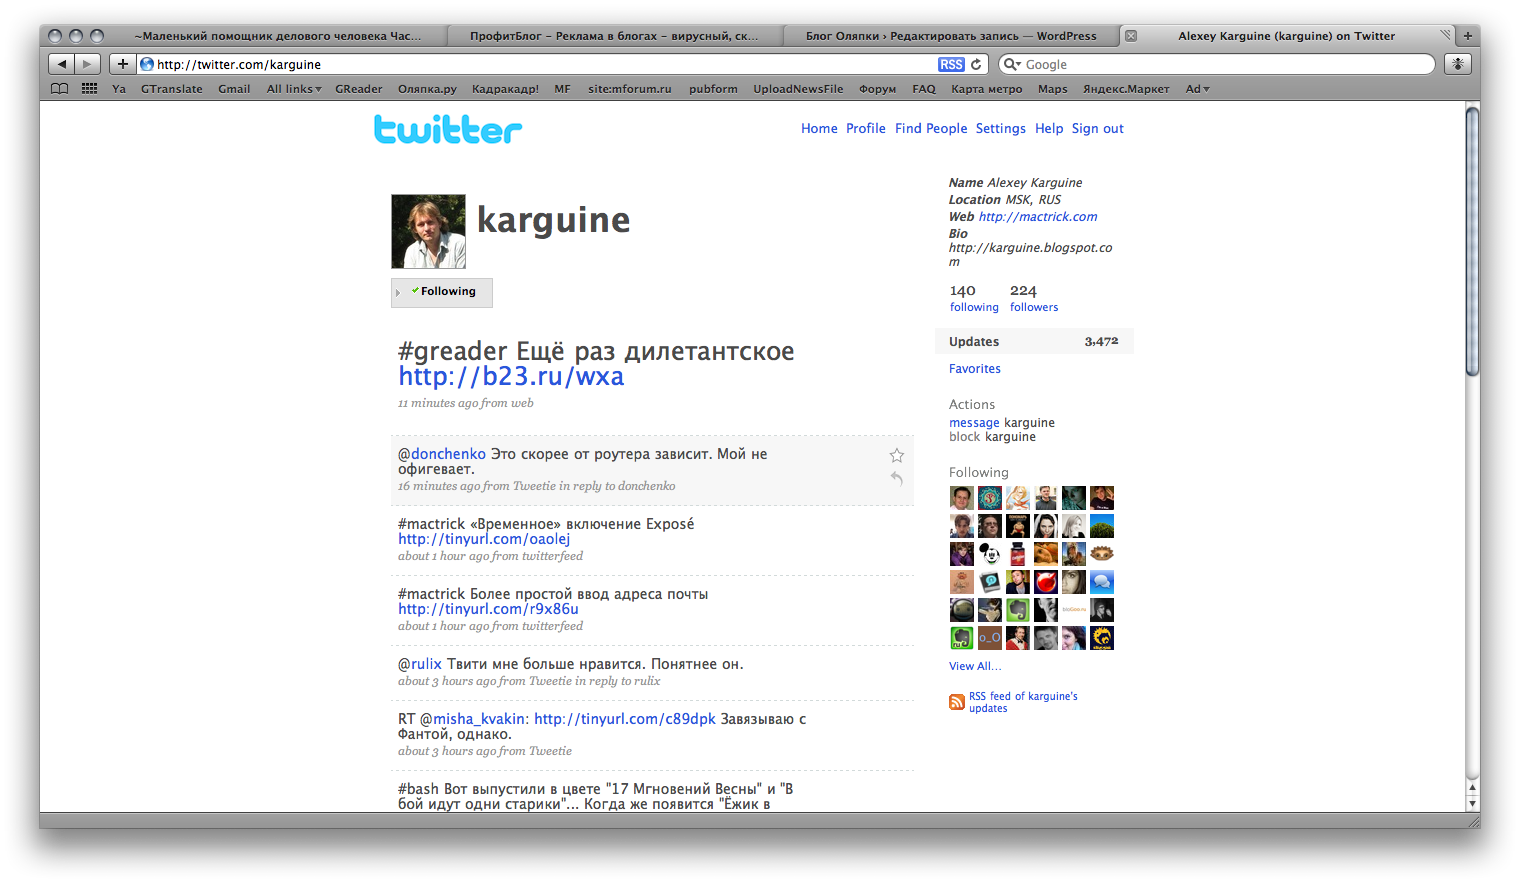The image size is (1520, 883).
Task: Open the Олянка.ру bookmark
Action: click(427, 89)
